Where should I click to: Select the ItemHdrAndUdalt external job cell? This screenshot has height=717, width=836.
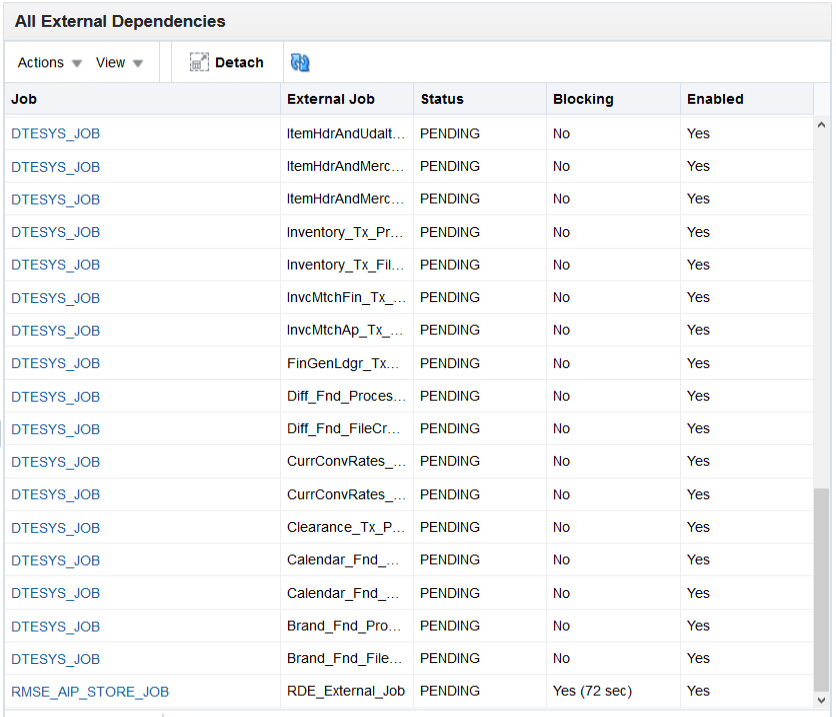[347, 133]
